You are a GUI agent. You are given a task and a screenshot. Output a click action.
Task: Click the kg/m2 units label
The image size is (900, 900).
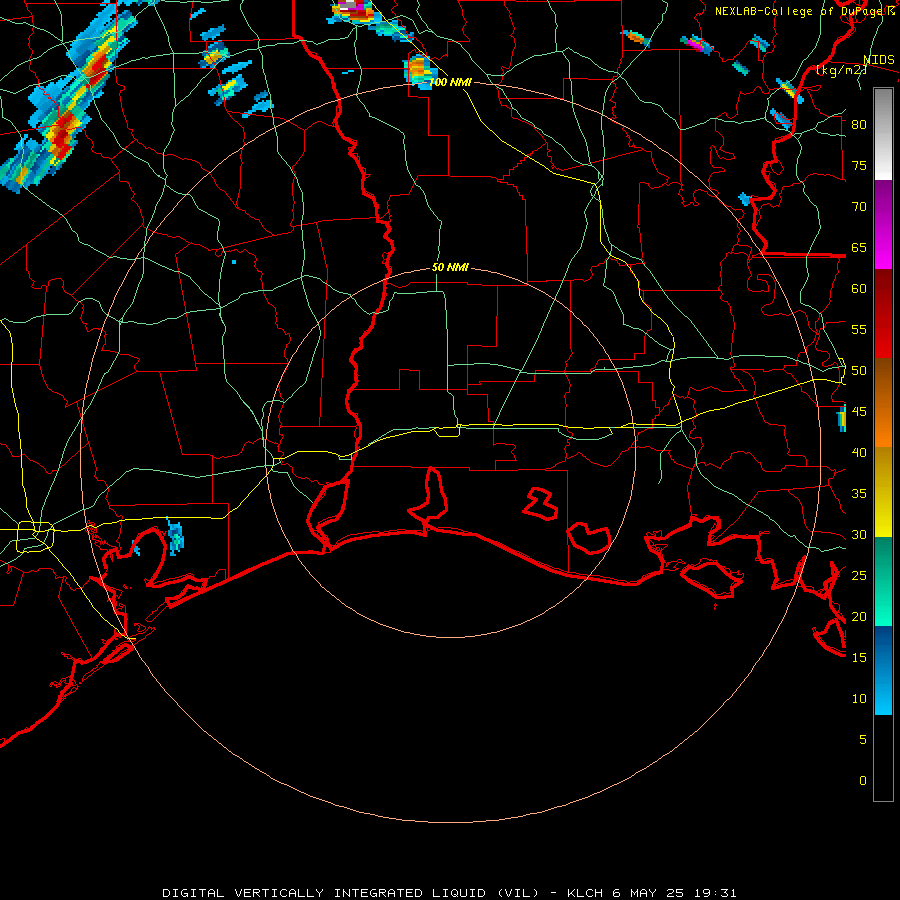click(841, 70)
